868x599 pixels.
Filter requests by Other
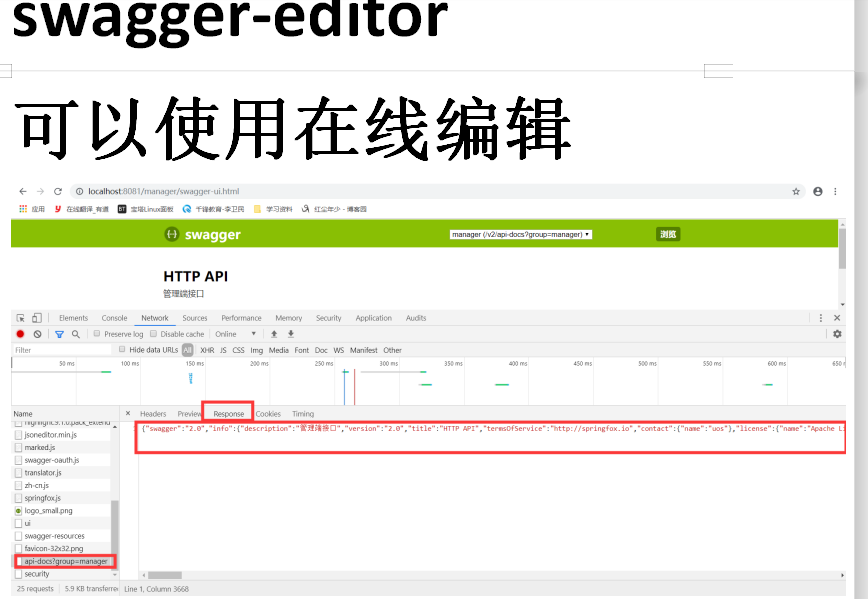pyautogui.click(x=392, y=350)
